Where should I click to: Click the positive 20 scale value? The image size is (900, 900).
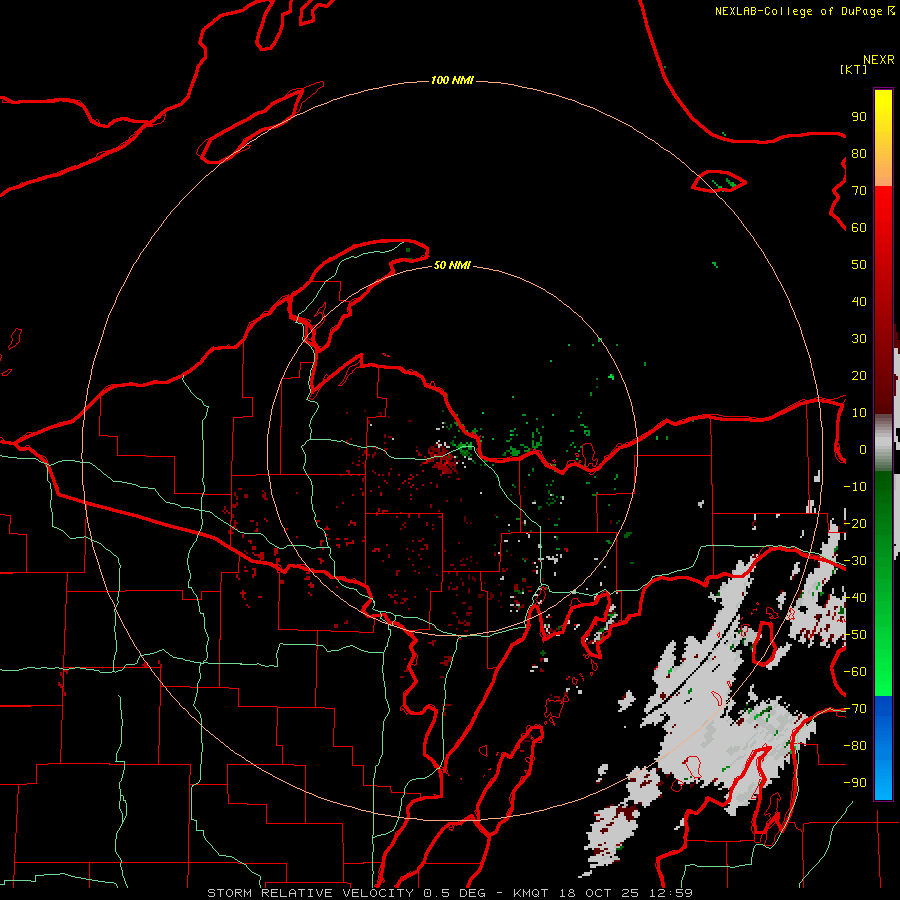click(859, 375)
